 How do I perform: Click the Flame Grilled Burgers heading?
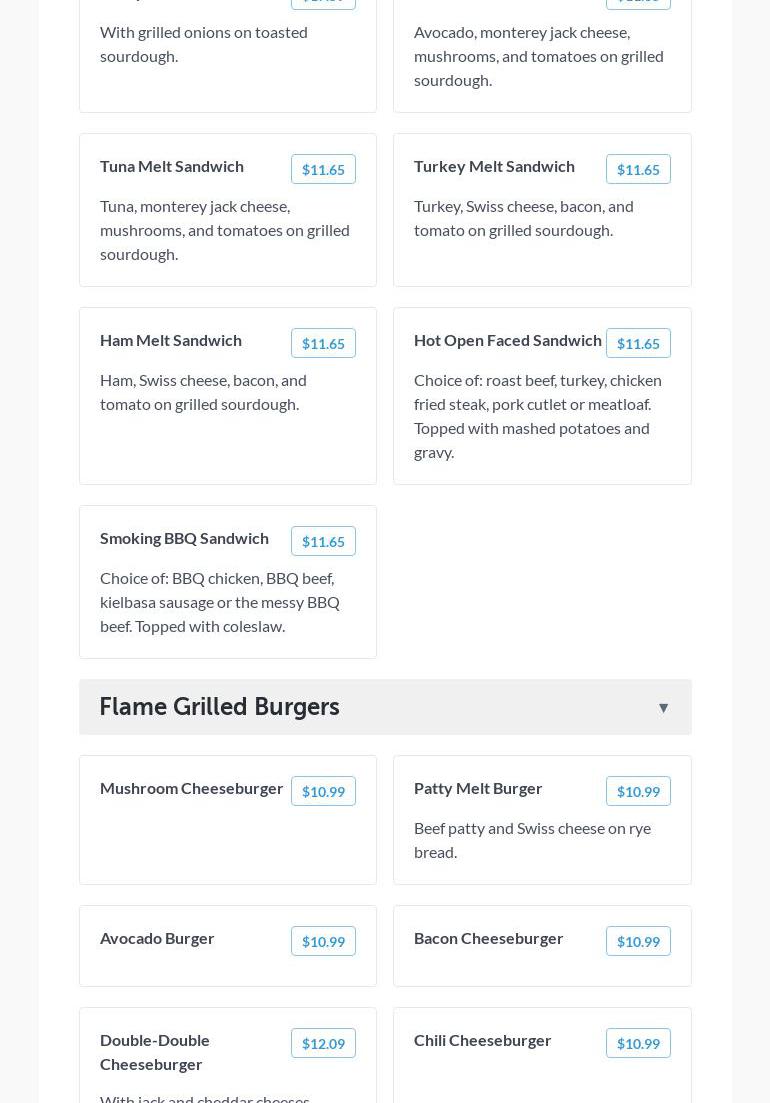tap(219, 707)
